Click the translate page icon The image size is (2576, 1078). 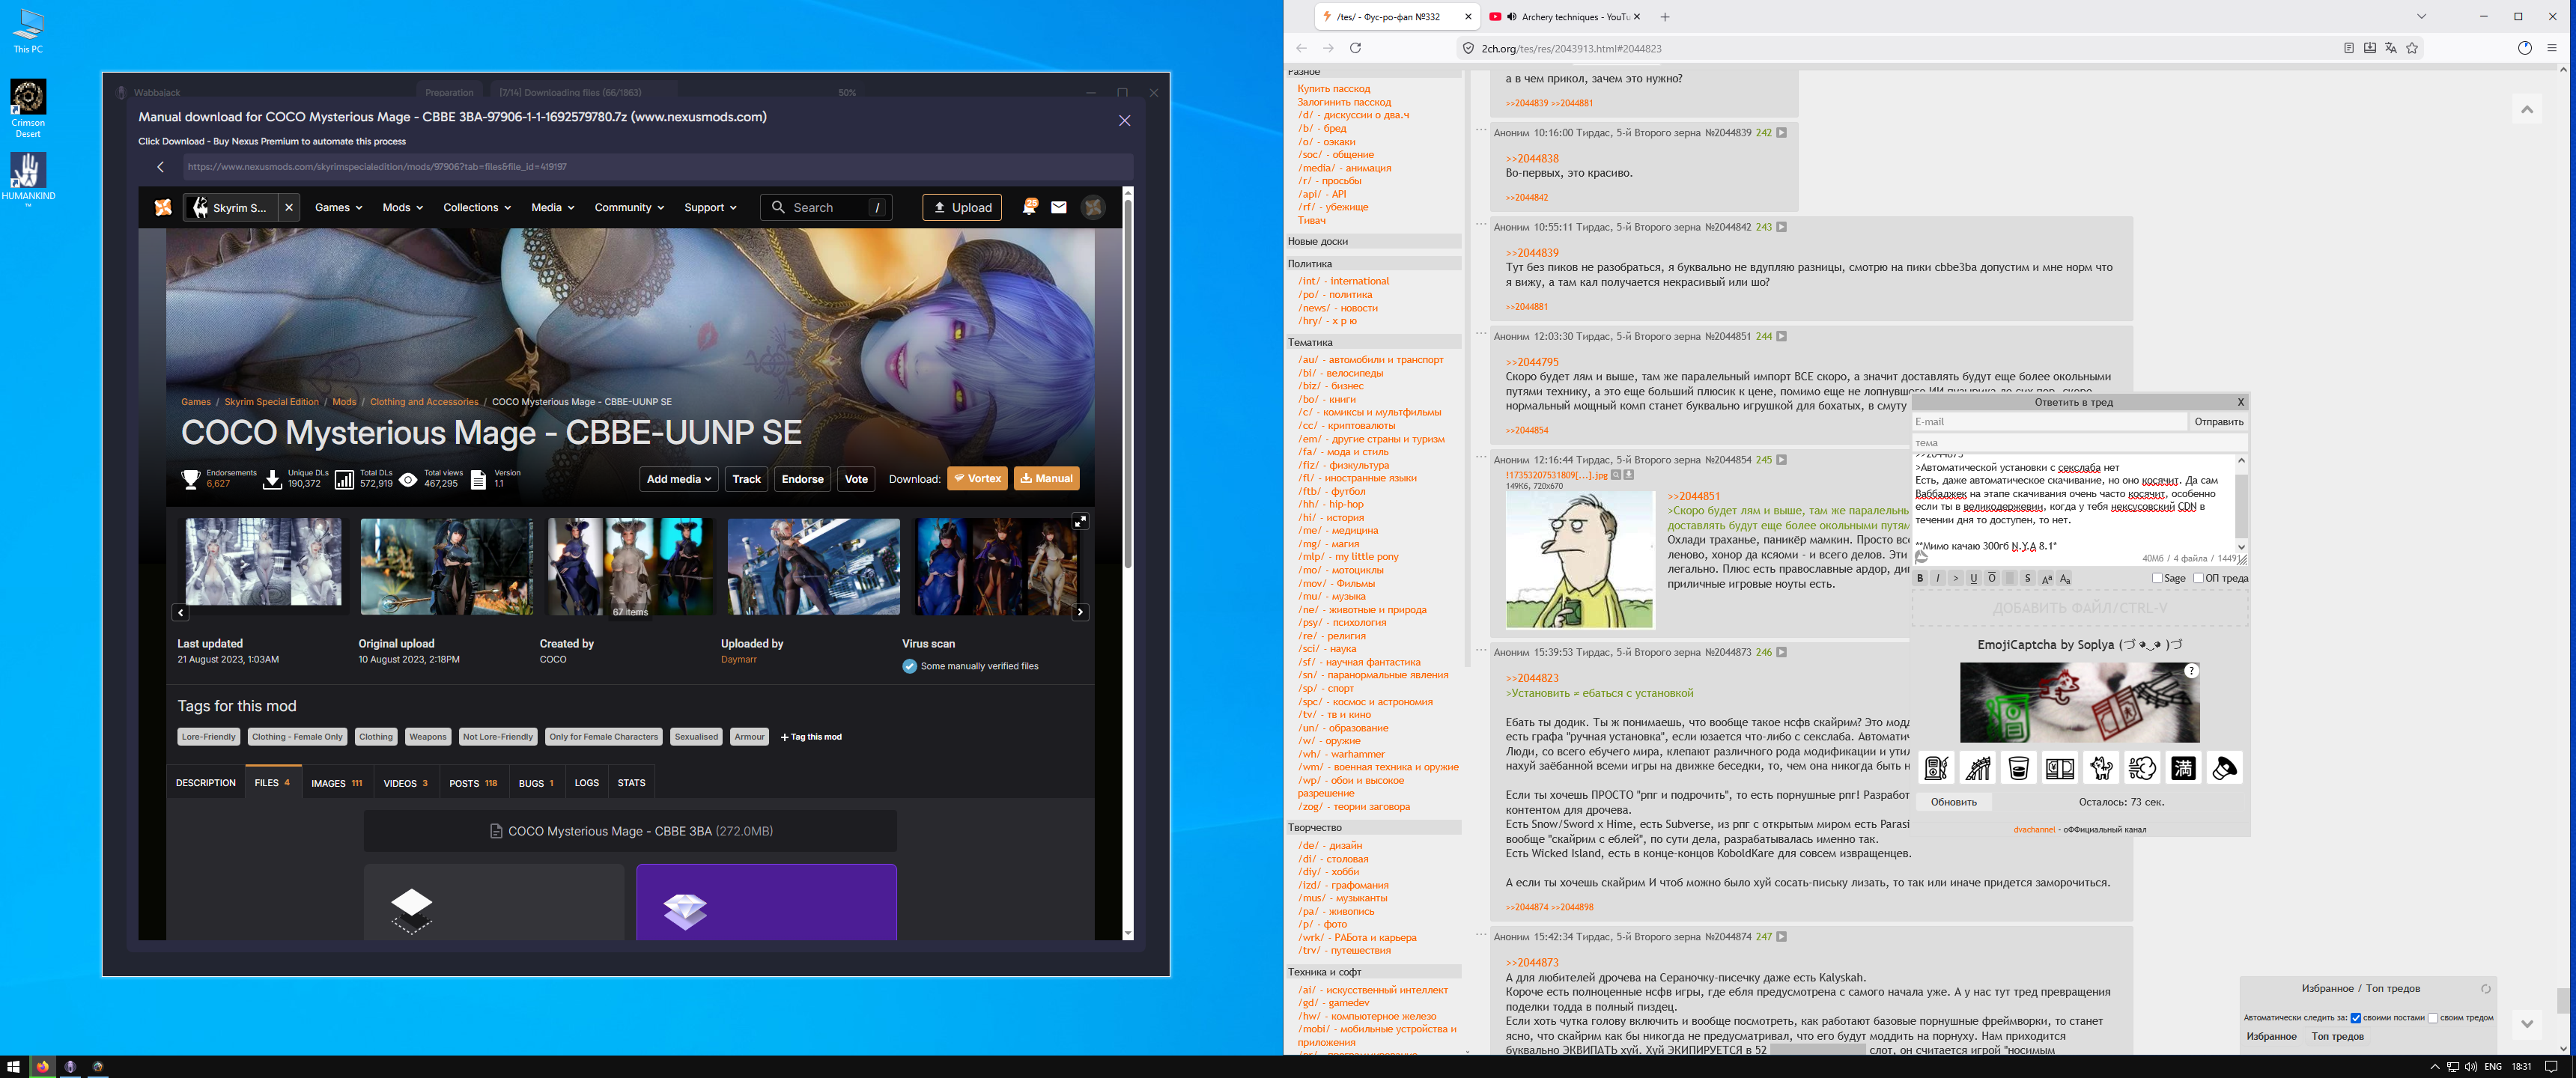[x=2390, y=48]
